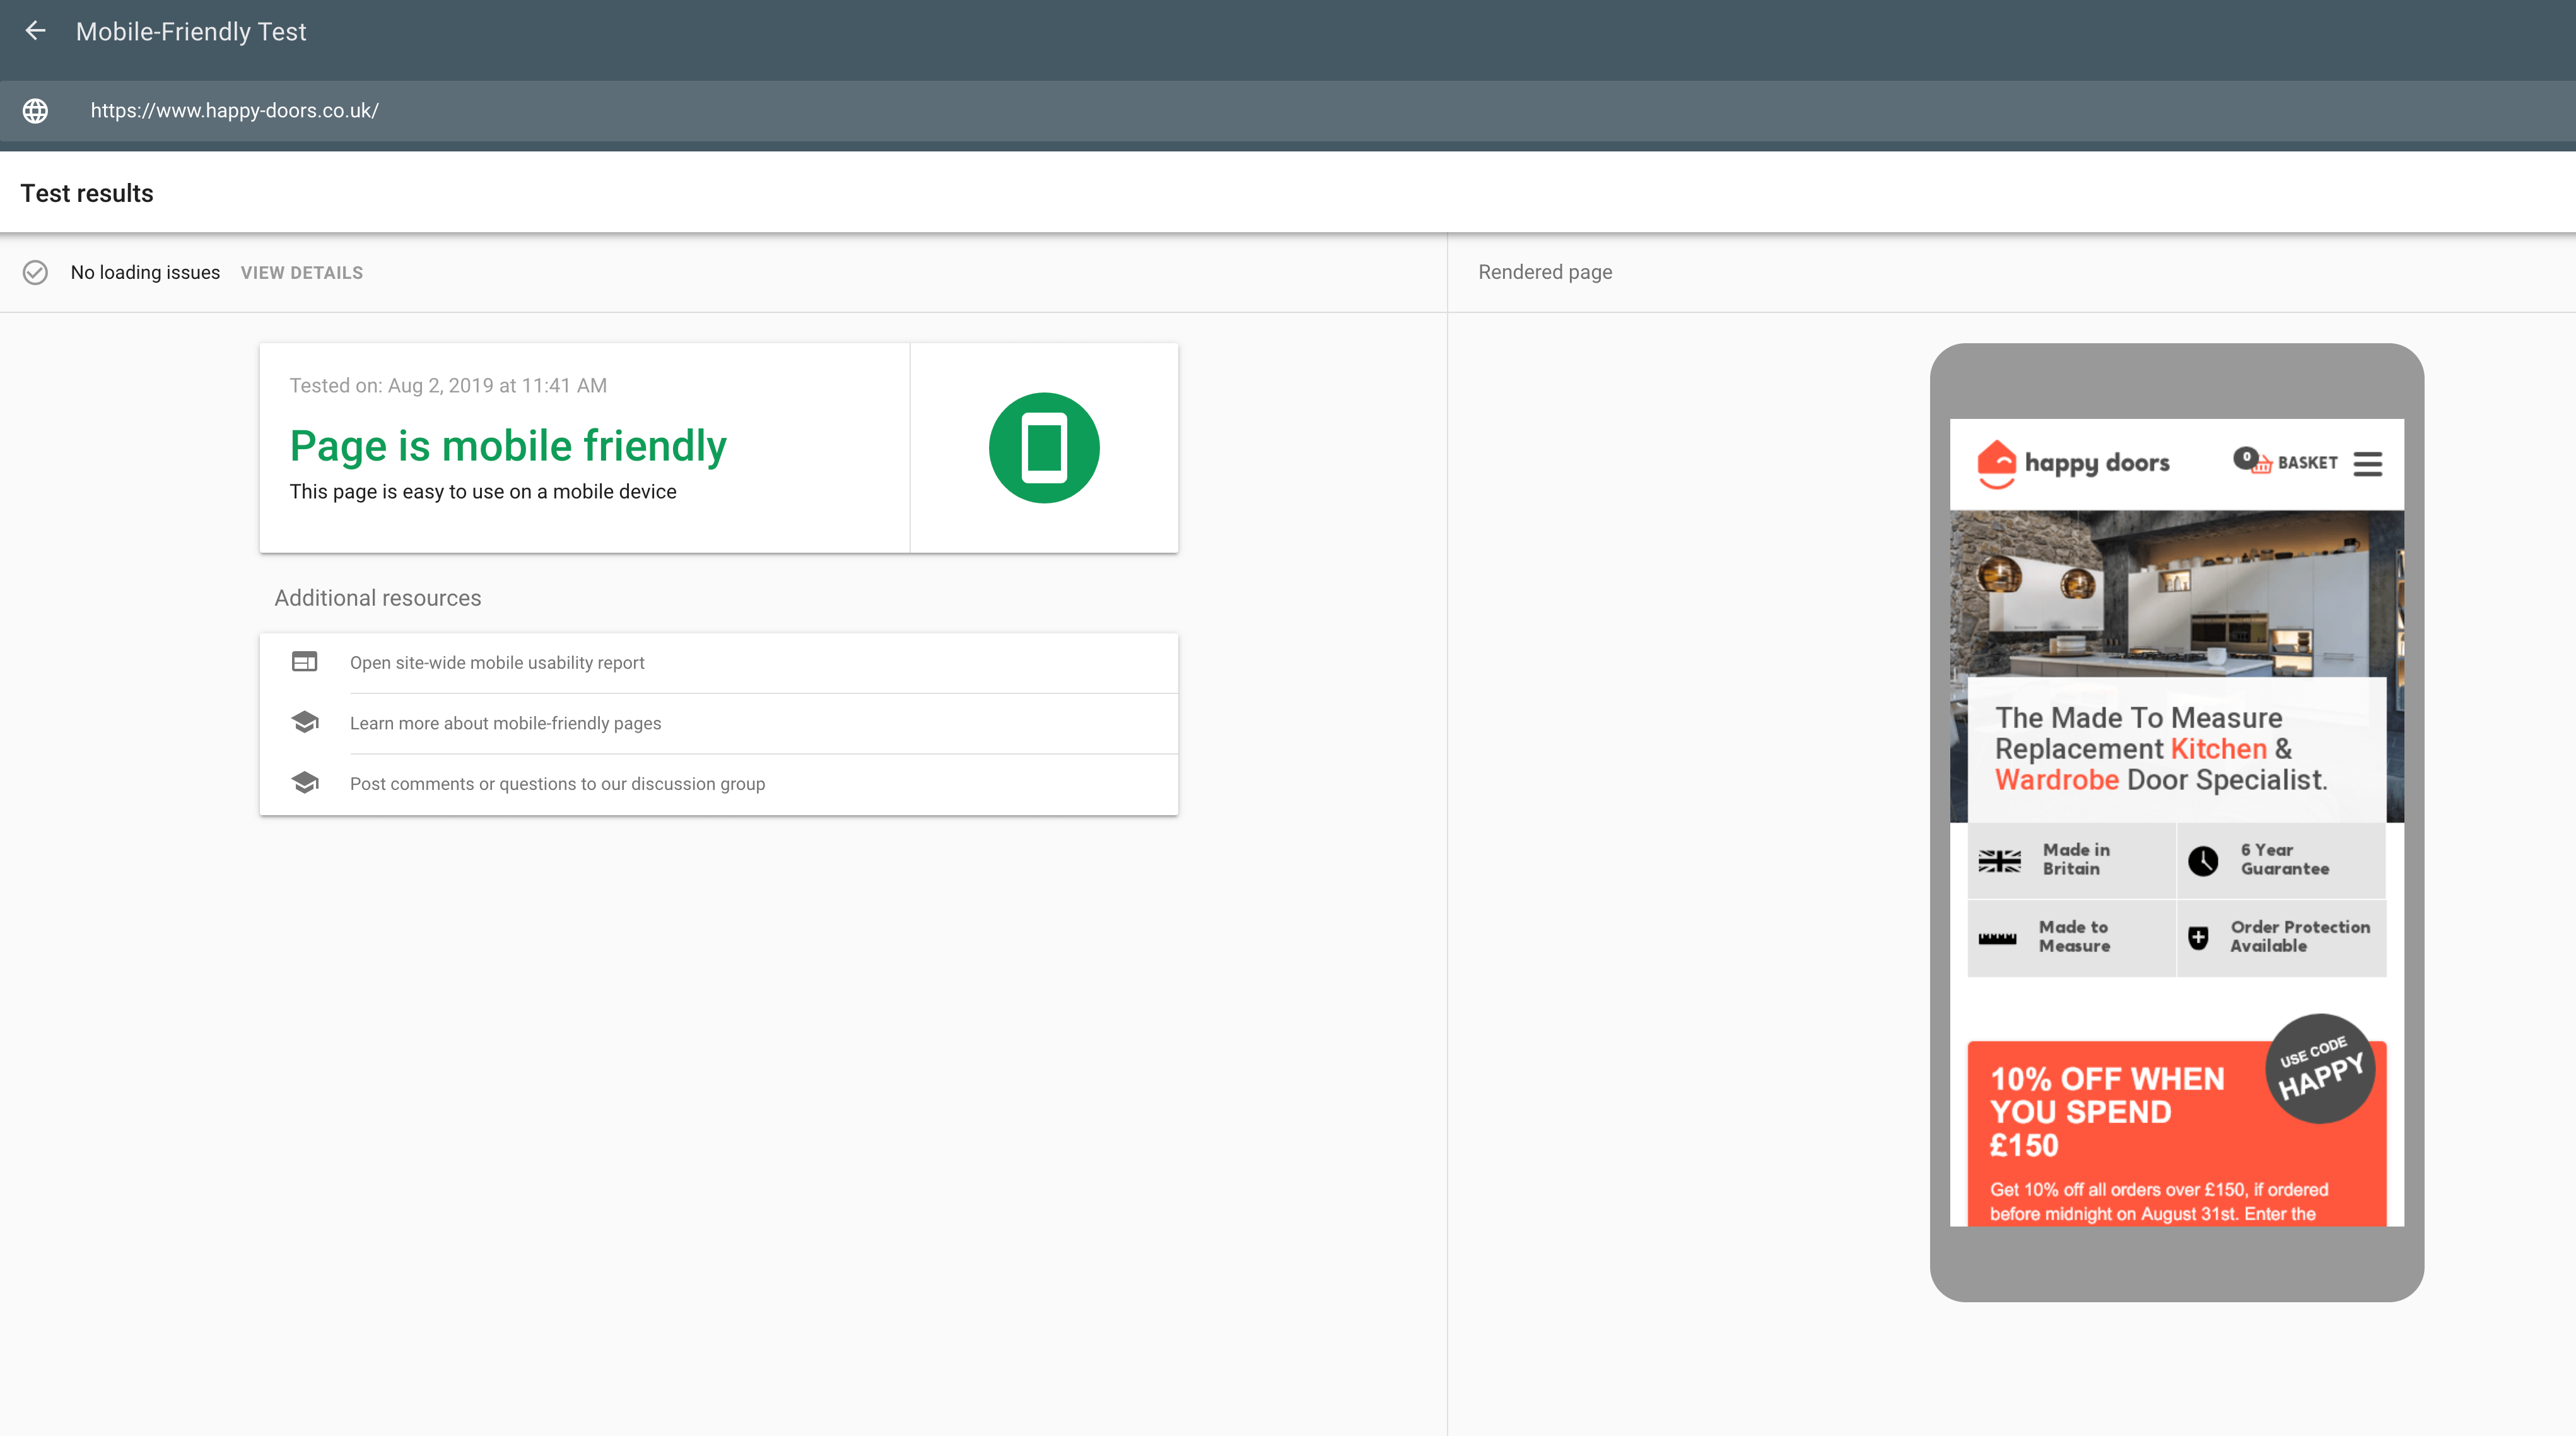Click graduation cap icon beside Learn more
This screenshot has height=1436, width=2576.
(x=305, y=722)
